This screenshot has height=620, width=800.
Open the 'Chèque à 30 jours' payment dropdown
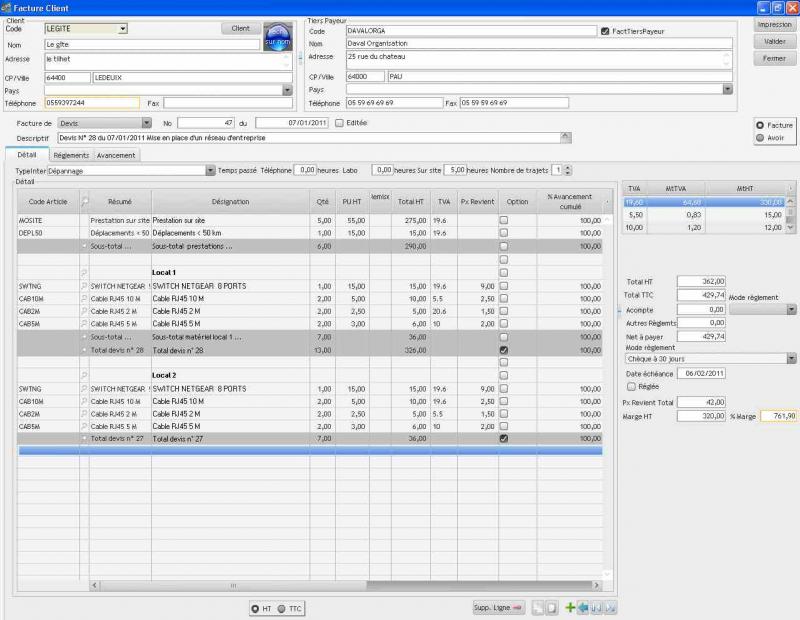click(x=791, y=359)
